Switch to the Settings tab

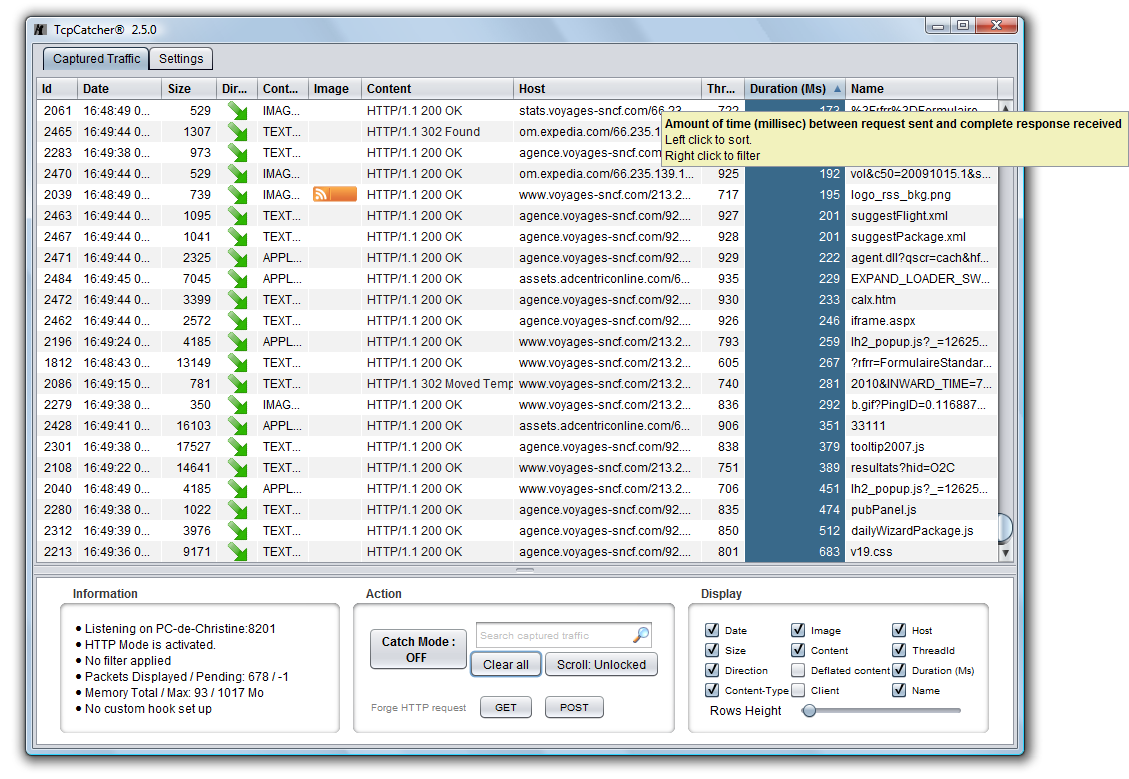click(181, 59)
